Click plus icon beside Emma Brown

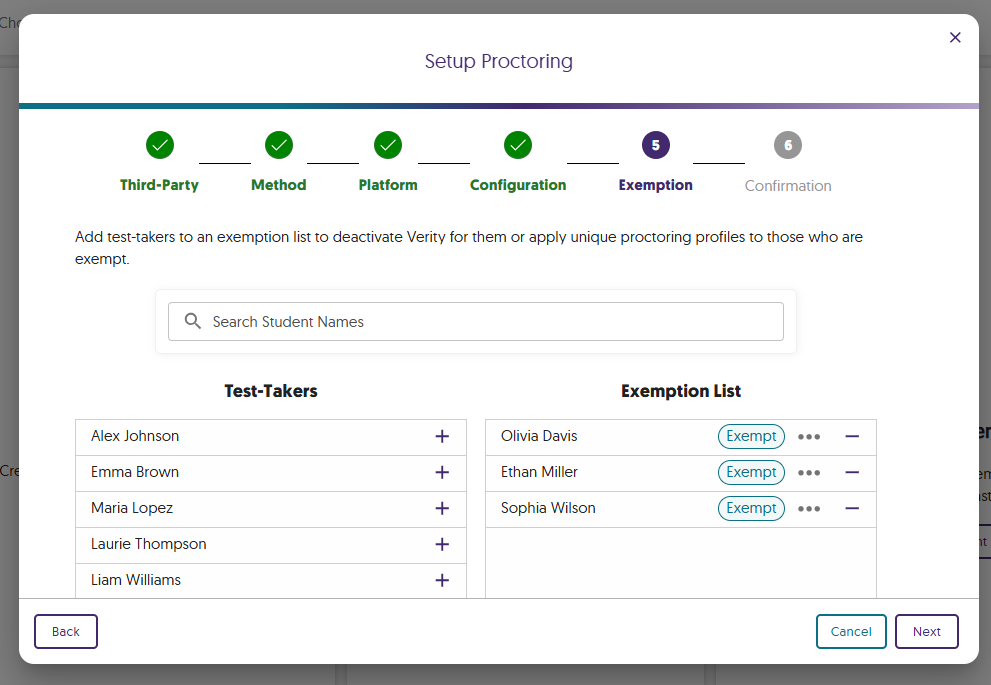442,473
